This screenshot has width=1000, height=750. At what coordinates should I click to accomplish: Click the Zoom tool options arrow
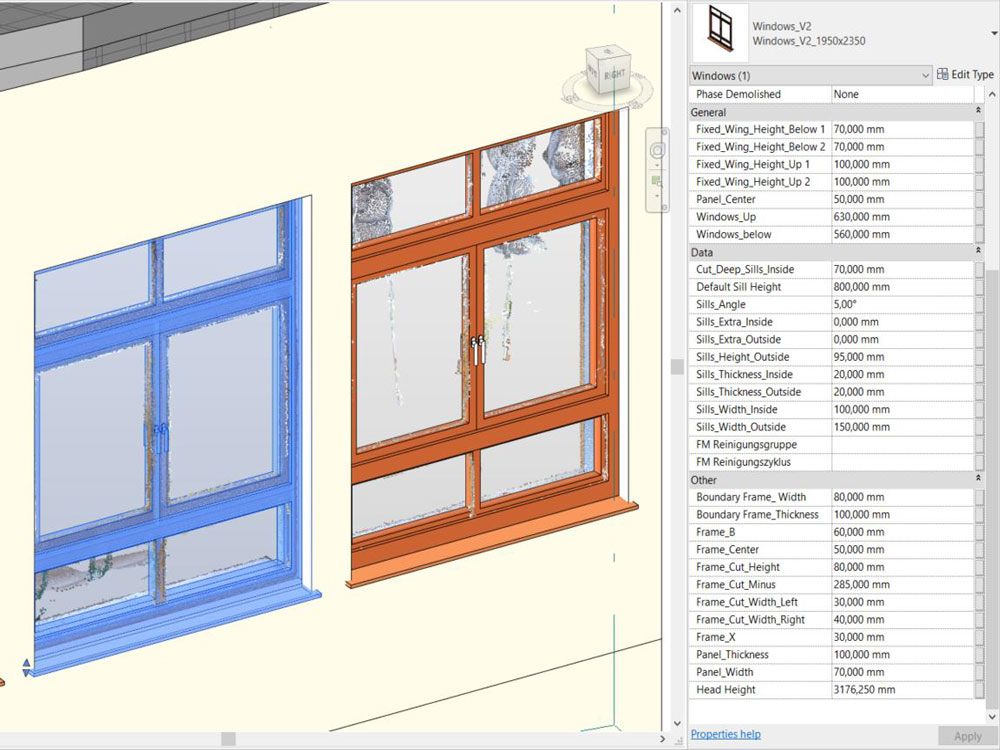point(657,196)
